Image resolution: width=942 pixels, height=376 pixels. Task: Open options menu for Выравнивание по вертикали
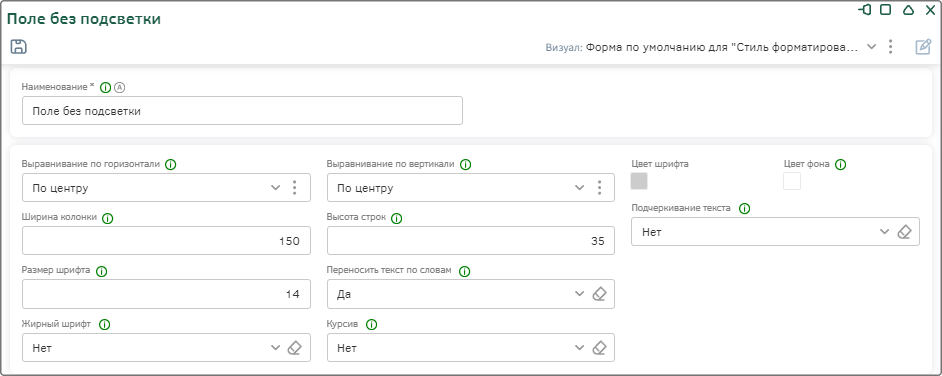click(x=599, y=188)
